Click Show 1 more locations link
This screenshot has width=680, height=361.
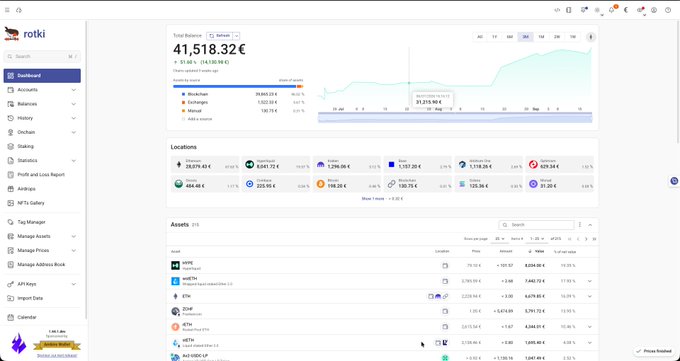382,199
